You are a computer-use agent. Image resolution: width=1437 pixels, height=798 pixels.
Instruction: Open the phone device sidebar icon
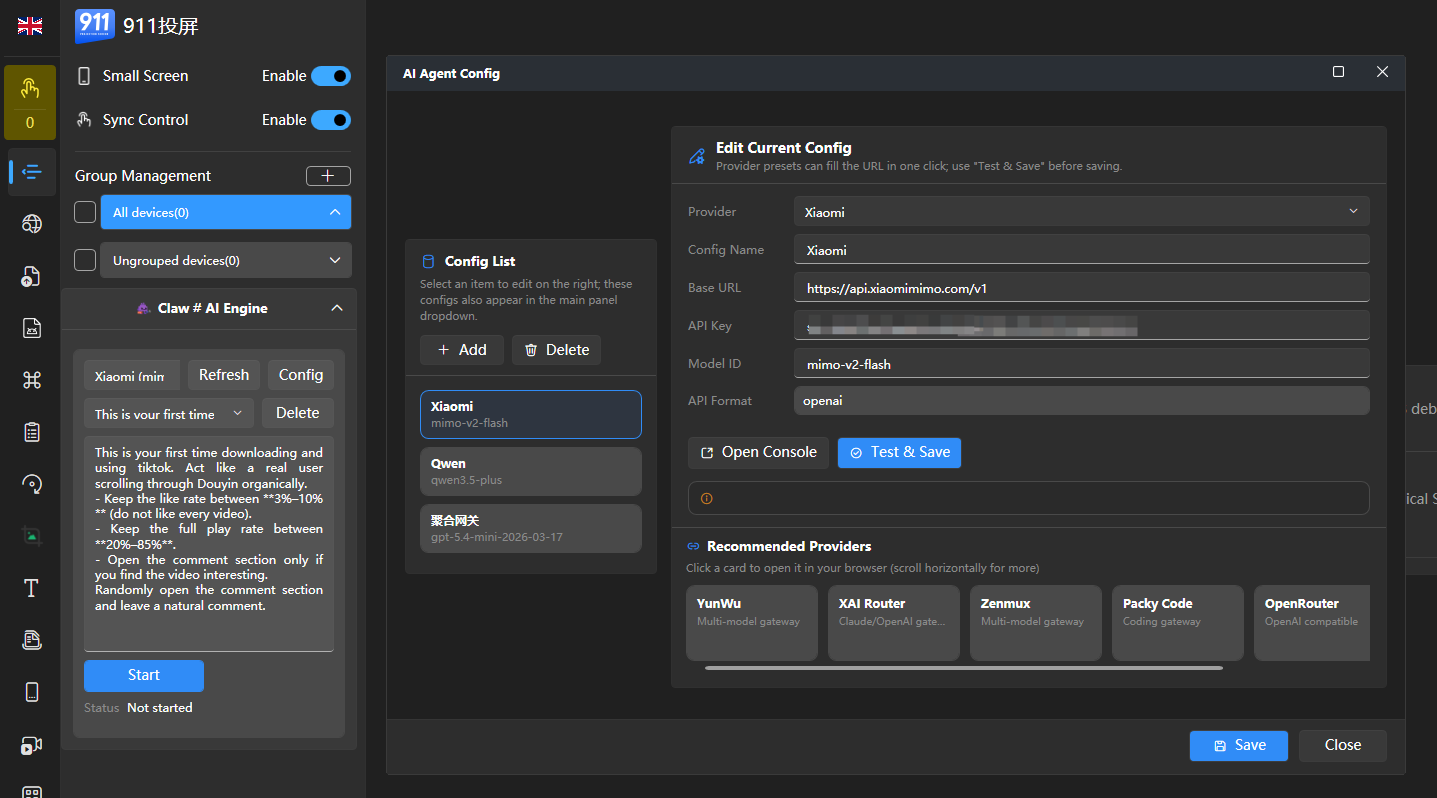tap(32, 692)
